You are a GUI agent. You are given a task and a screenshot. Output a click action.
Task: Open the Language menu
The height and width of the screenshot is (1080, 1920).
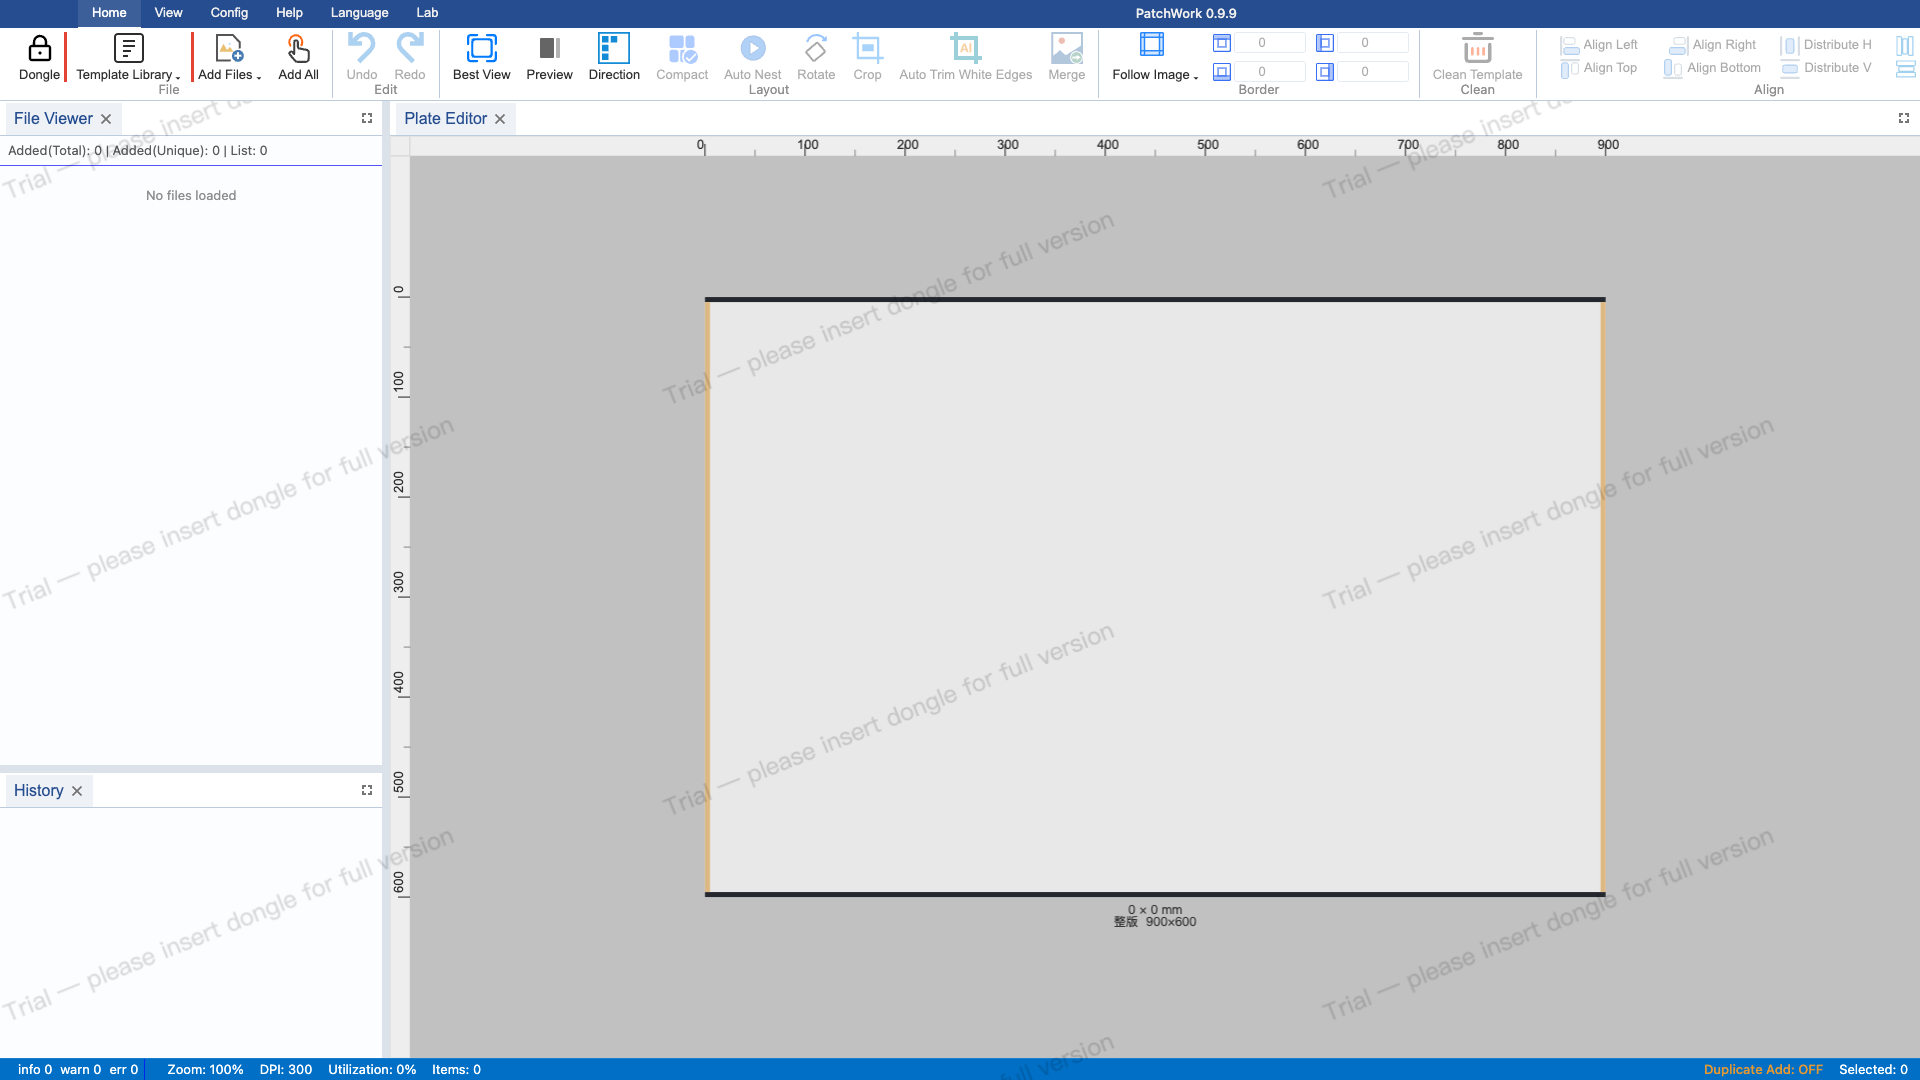[x=359, y=13]
